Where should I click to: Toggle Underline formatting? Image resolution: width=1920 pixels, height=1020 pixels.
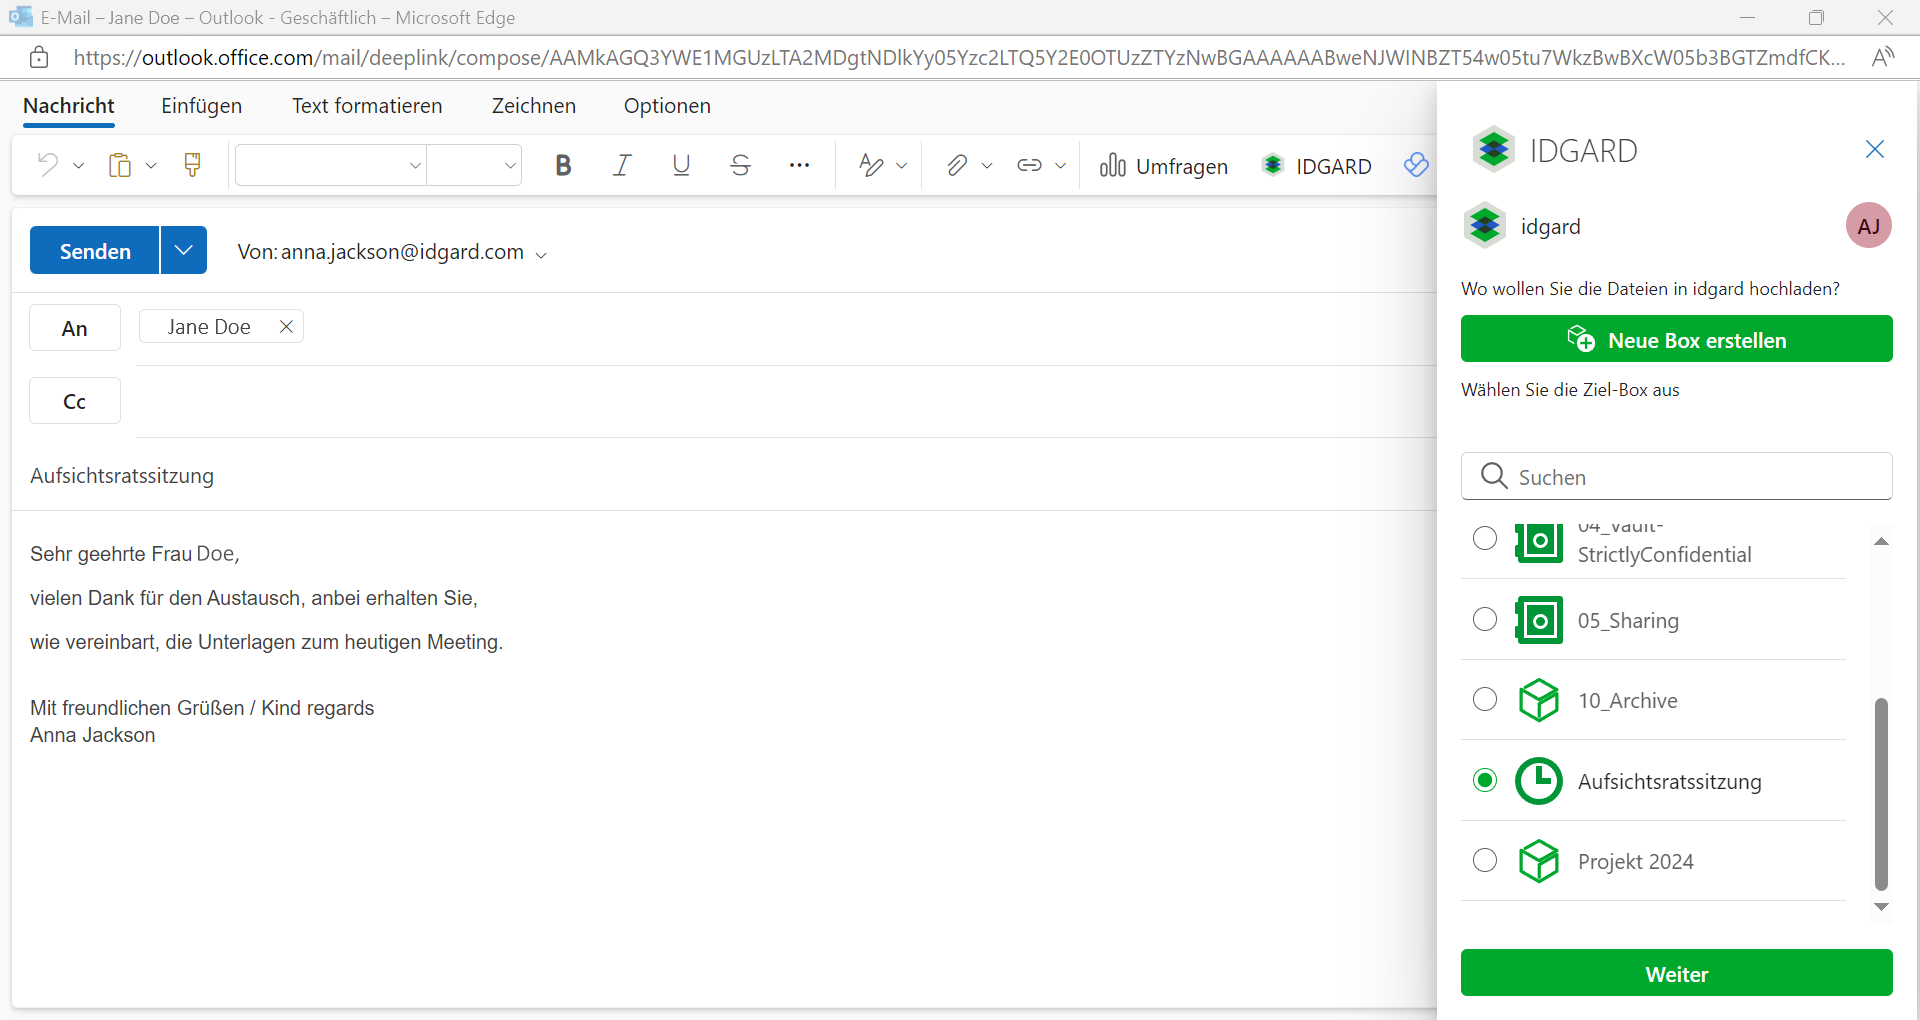pos(681,165)
